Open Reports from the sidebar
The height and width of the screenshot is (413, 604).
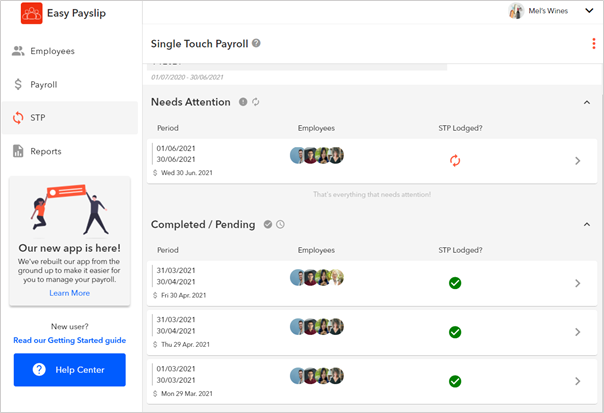[70, 151]
